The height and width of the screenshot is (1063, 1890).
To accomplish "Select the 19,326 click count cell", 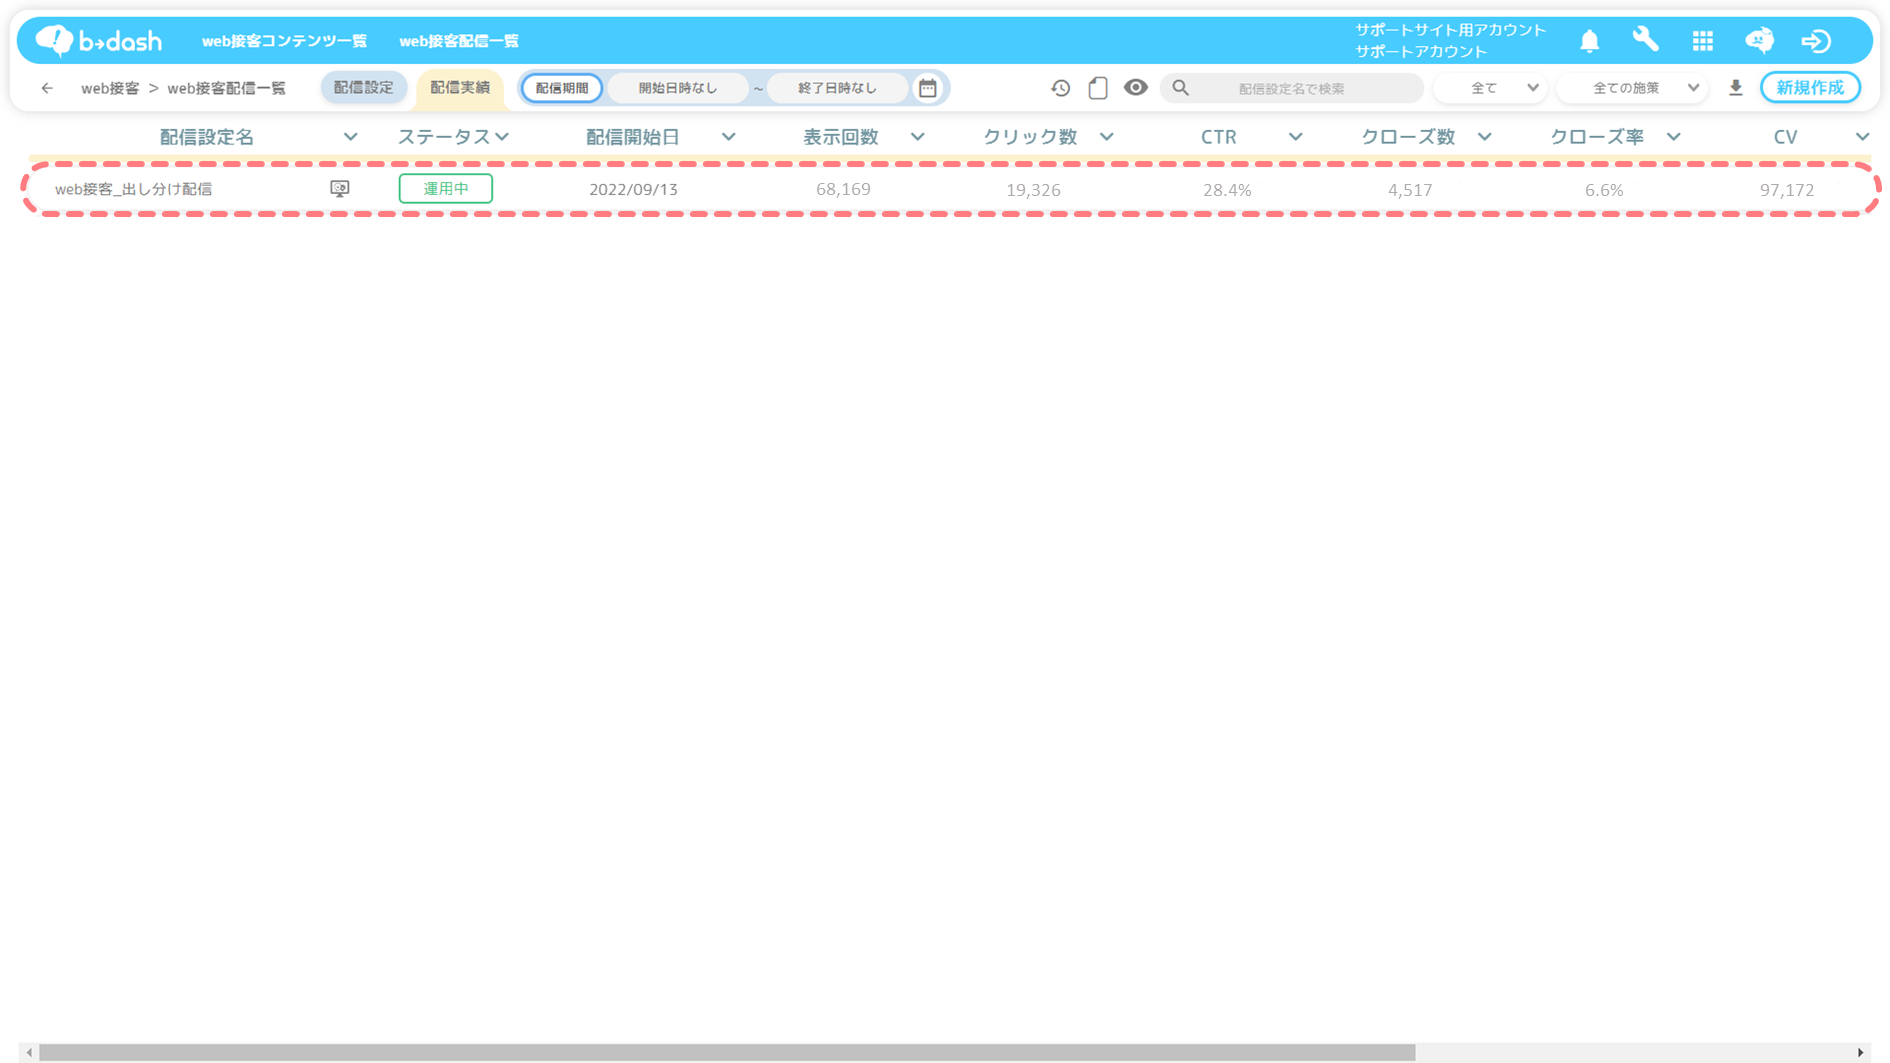I will point(1033,189).
